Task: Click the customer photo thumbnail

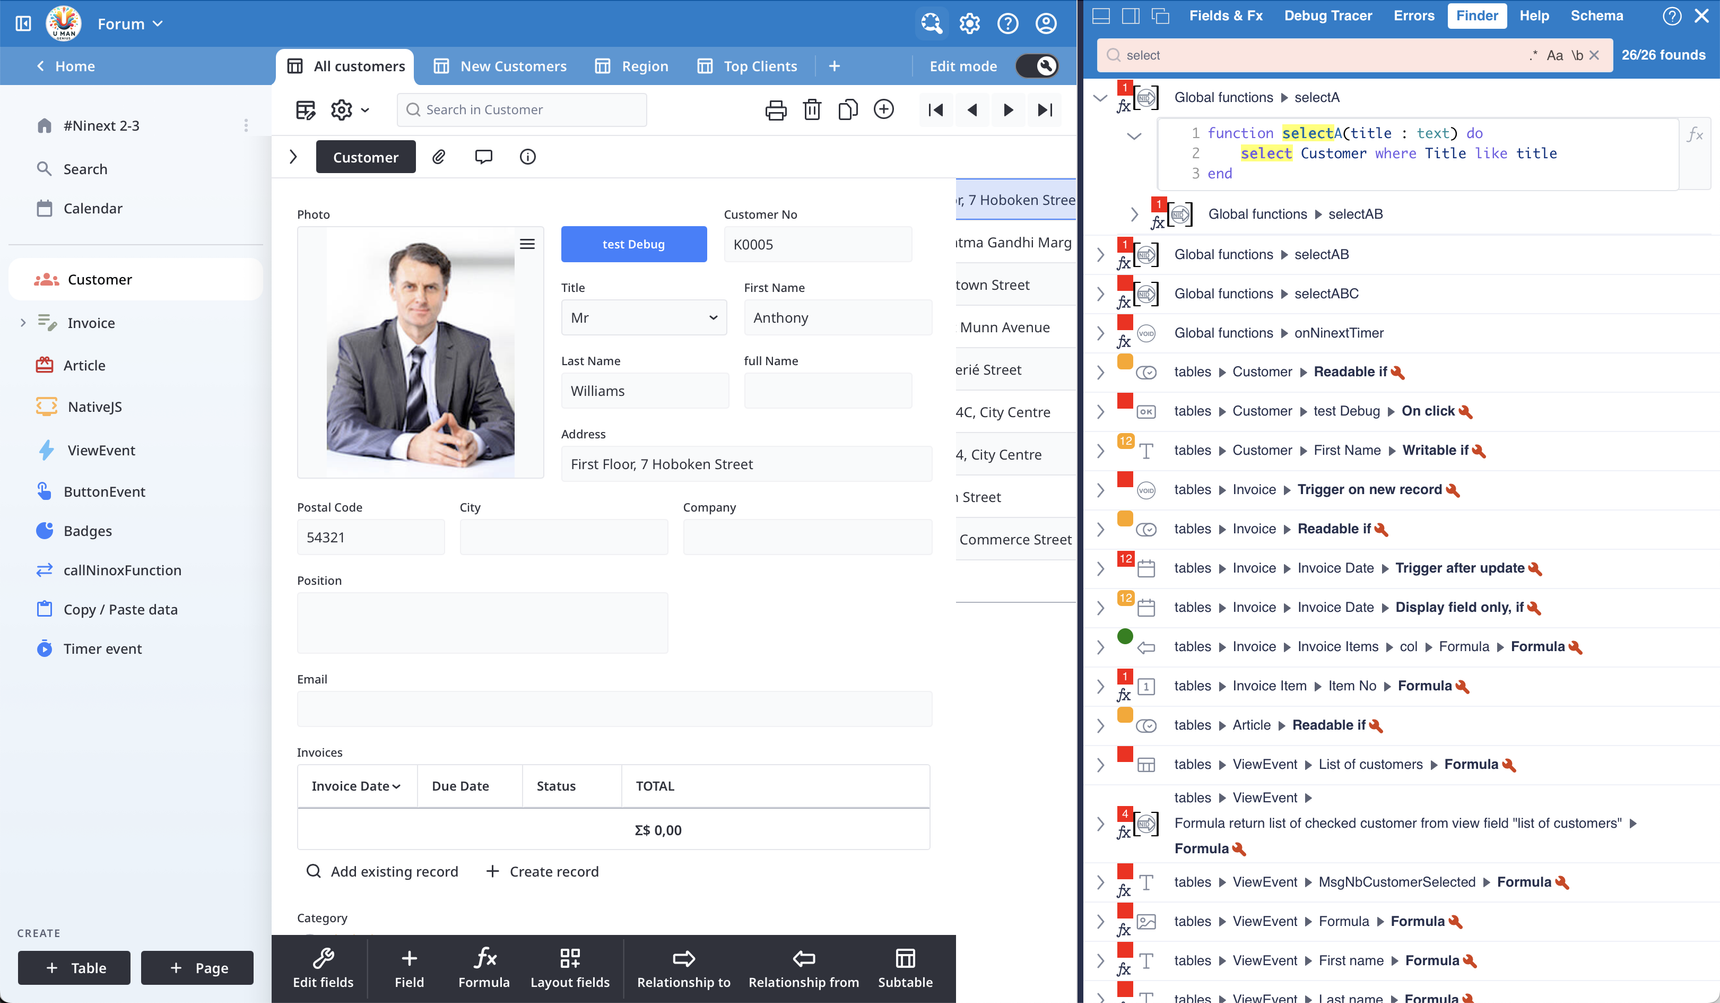Action: coord(420,353)
